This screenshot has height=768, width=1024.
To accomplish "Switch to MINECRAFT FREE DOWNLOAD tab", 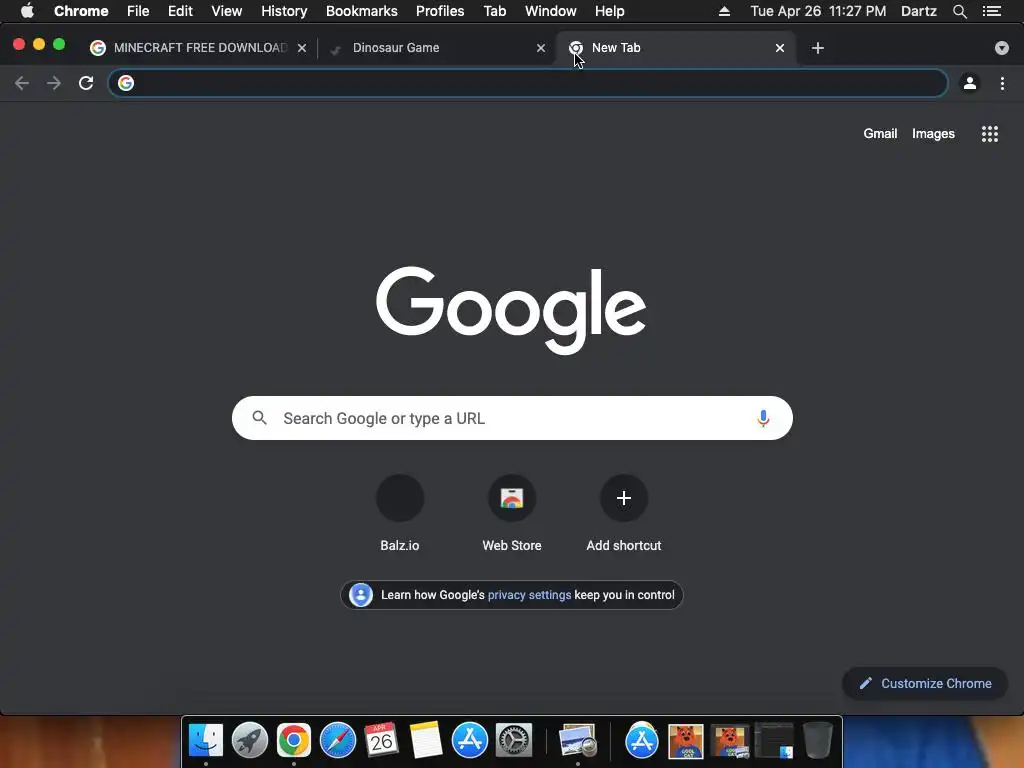I will click(x=200, y=48).
